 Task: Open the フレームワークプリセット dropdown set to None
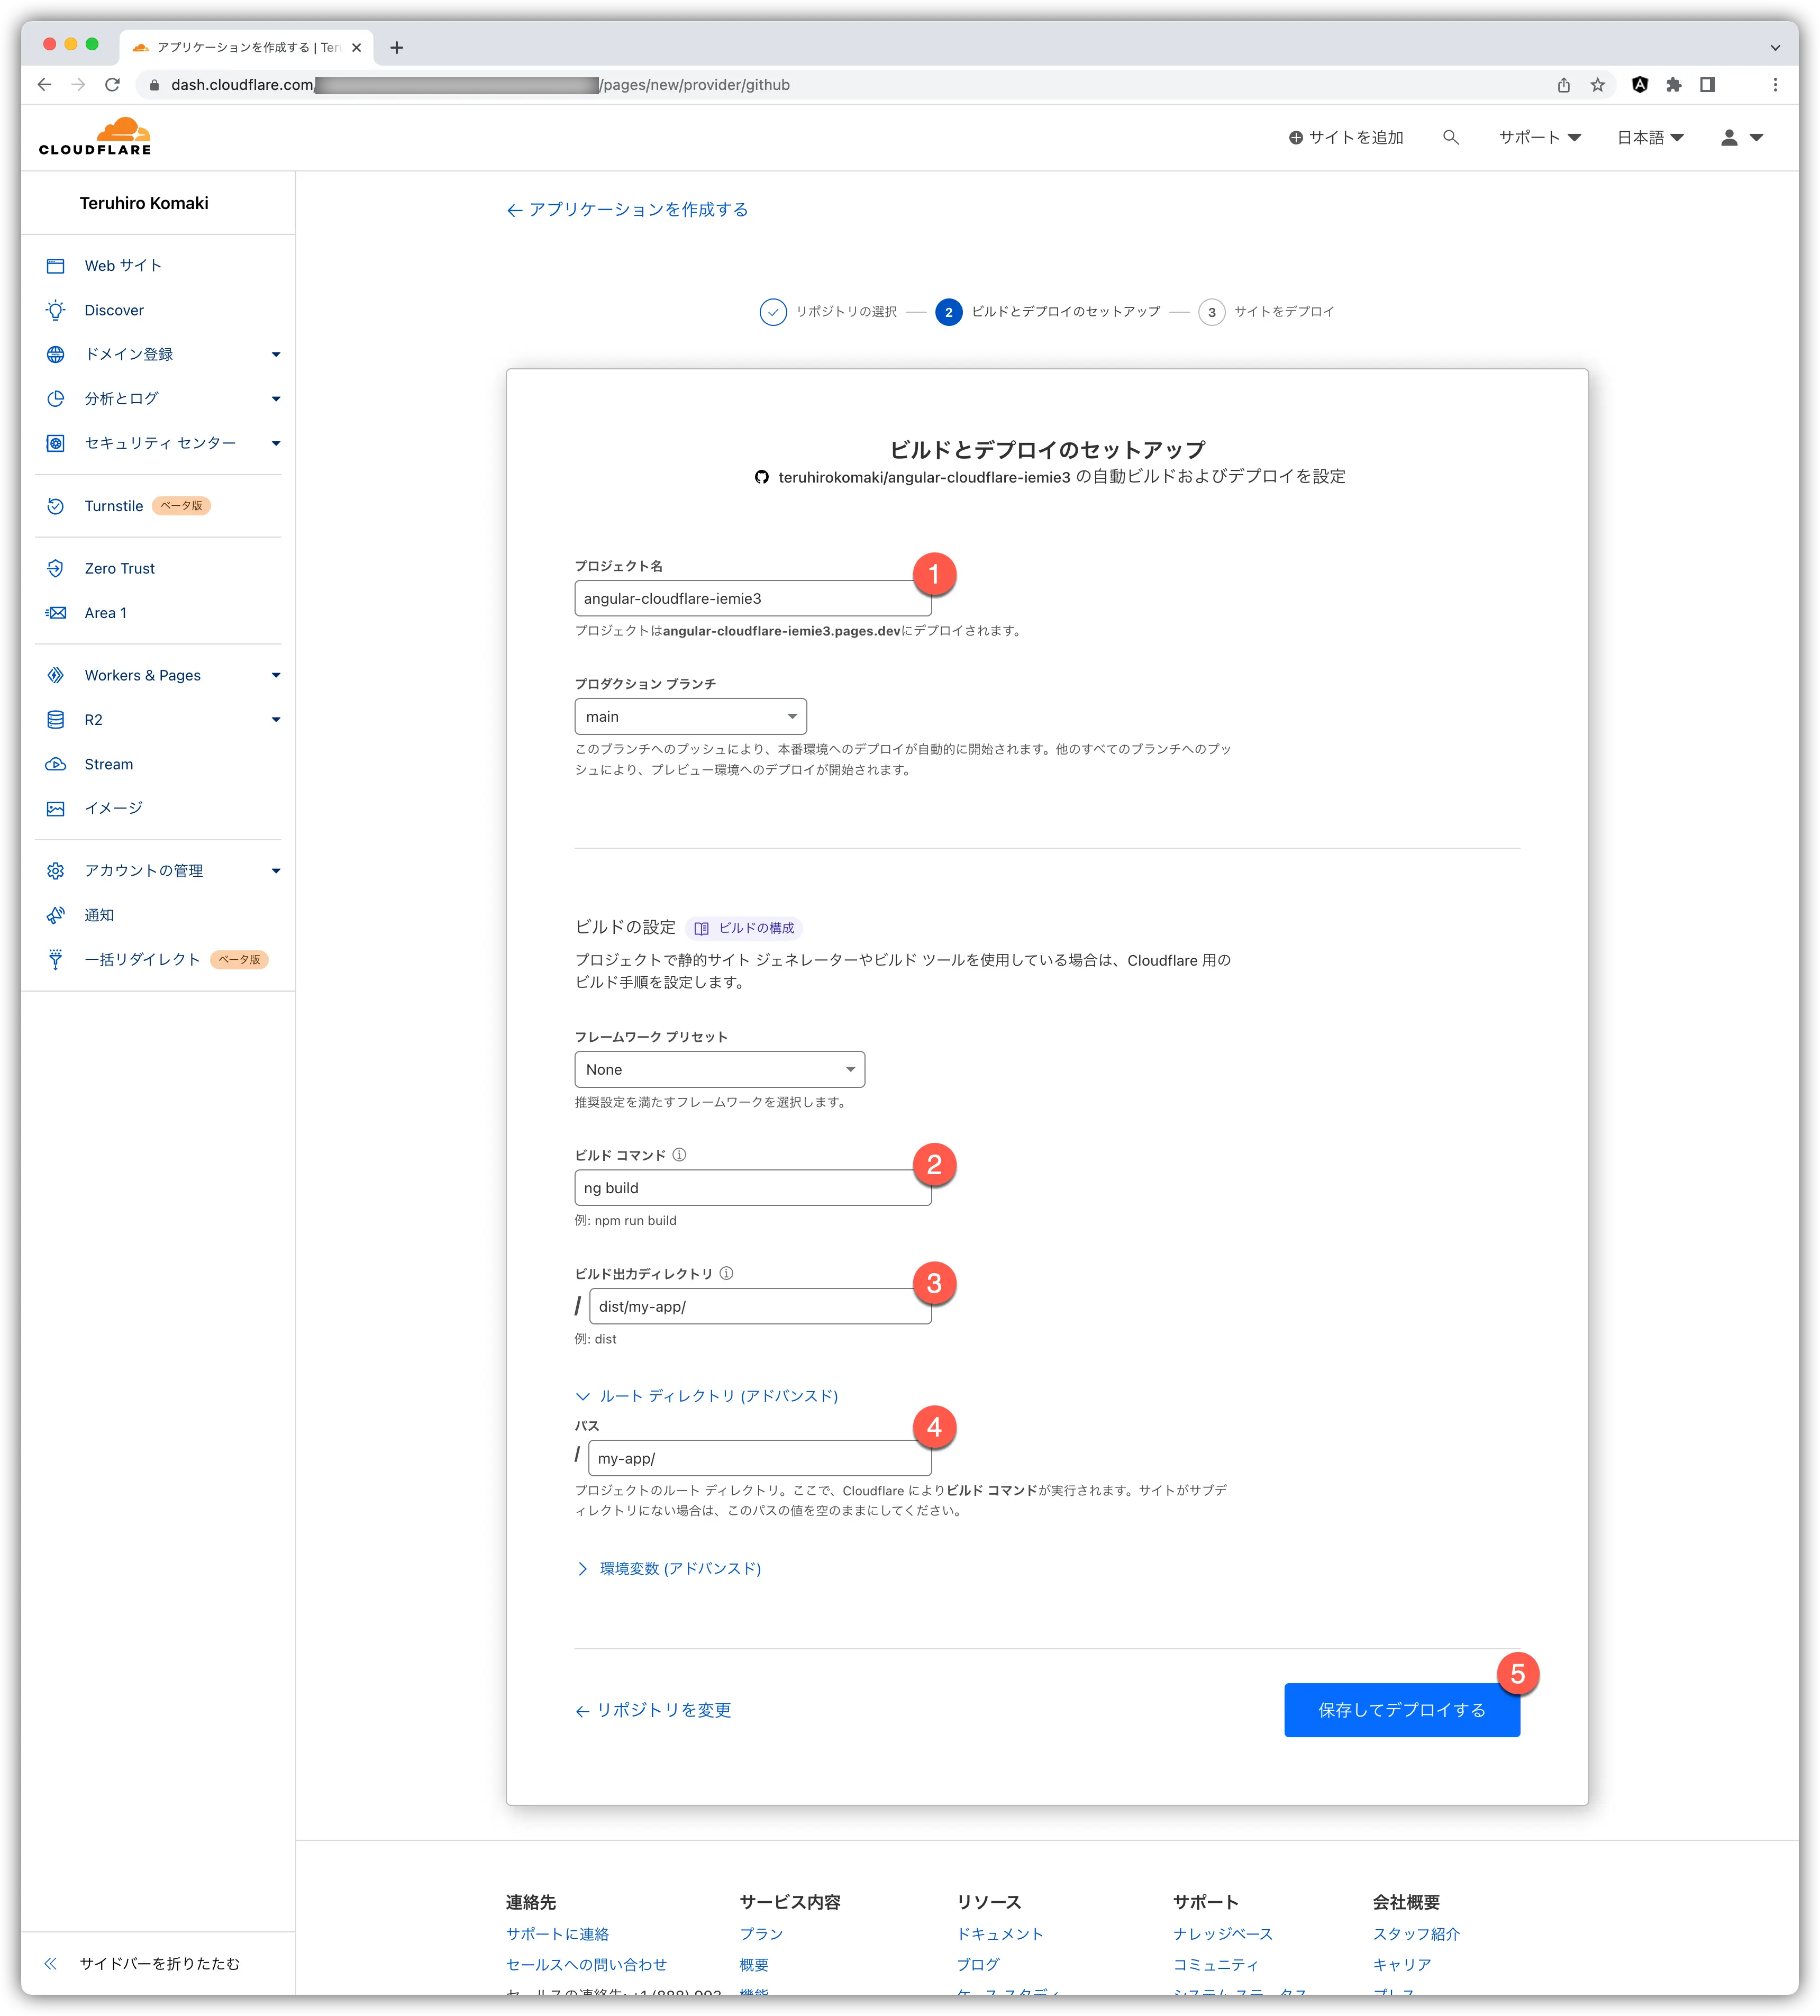(719, 1069)
